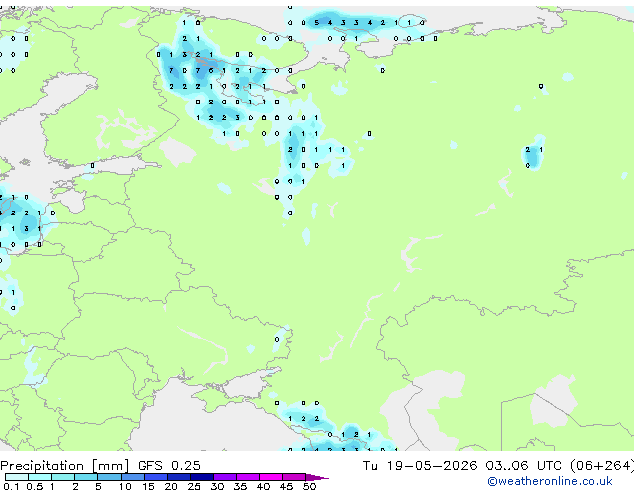The height and width of the screenshot is (490, 634).
Task: Click the legend label '0.5'
Action: [34, 486]
